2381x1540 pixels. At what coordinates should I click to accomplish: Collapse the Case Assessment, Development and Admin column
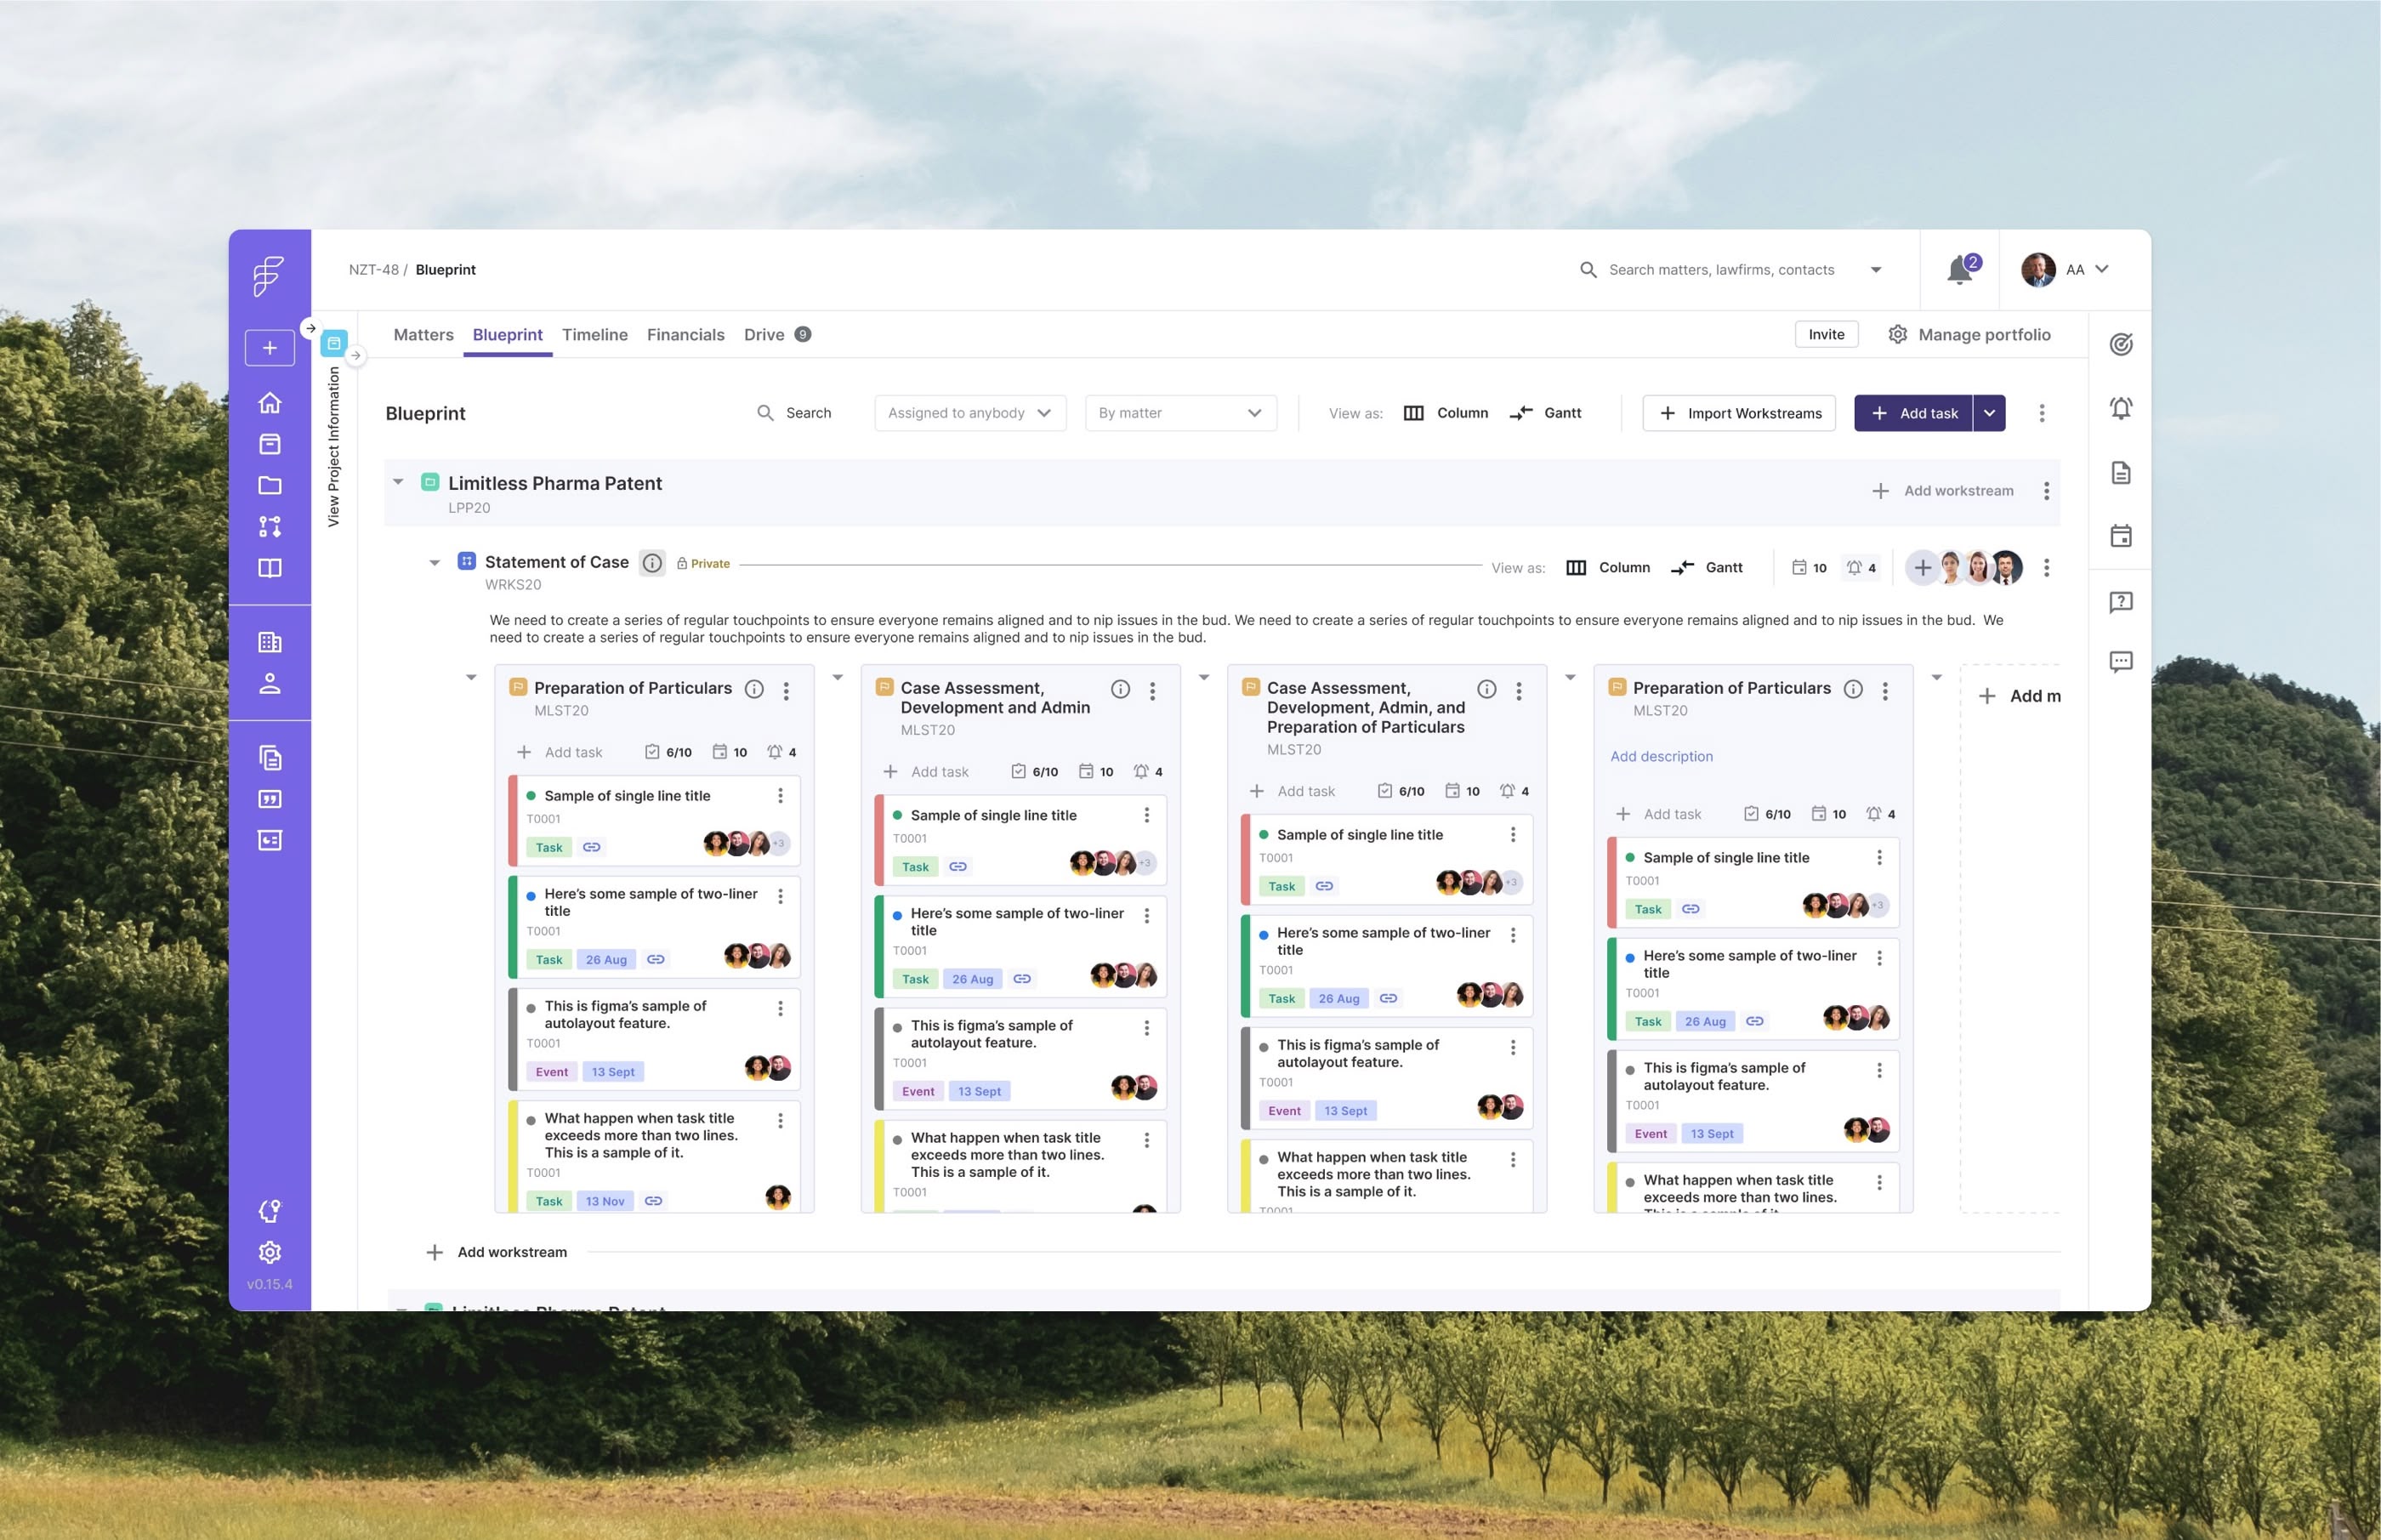[838, 678]
